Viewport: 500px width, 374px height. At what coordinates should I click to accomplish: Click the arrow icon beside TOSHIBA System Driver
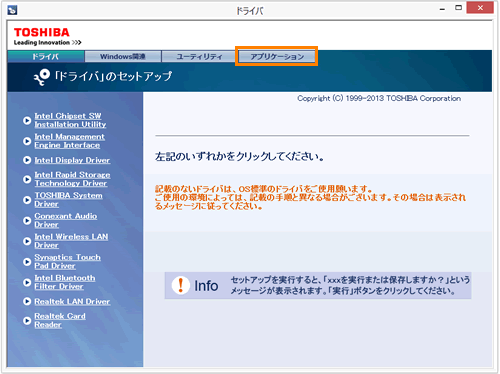27,200
